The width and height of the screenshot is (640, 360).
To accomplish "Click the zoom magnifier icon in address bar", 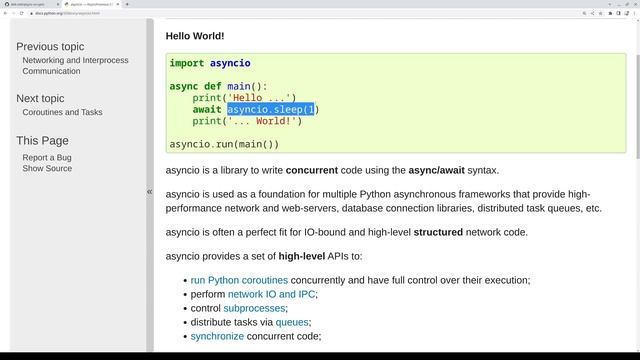I will pyautogui.click(x=584, y=13).
